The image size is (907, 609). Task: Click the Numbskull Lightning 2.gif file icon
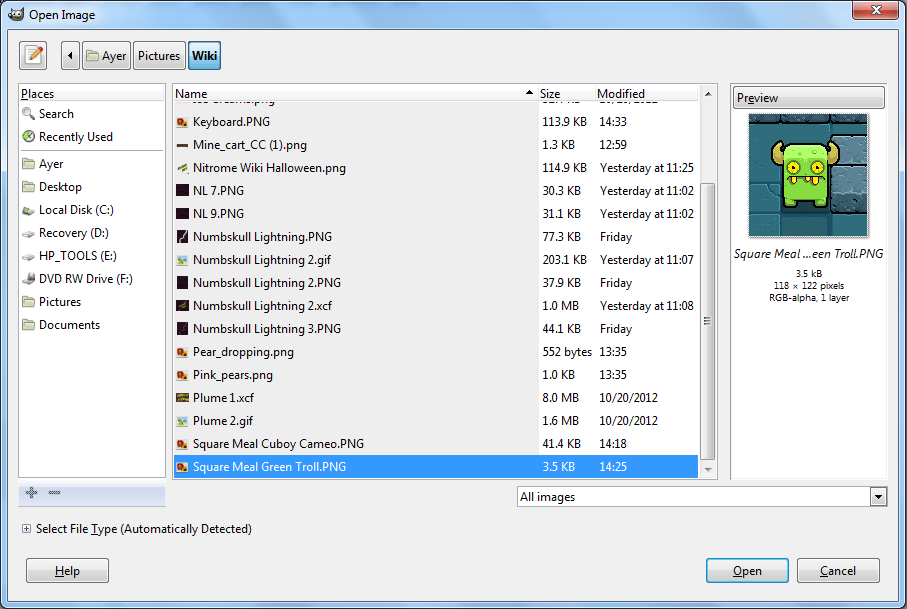click(x=182, y=260)
